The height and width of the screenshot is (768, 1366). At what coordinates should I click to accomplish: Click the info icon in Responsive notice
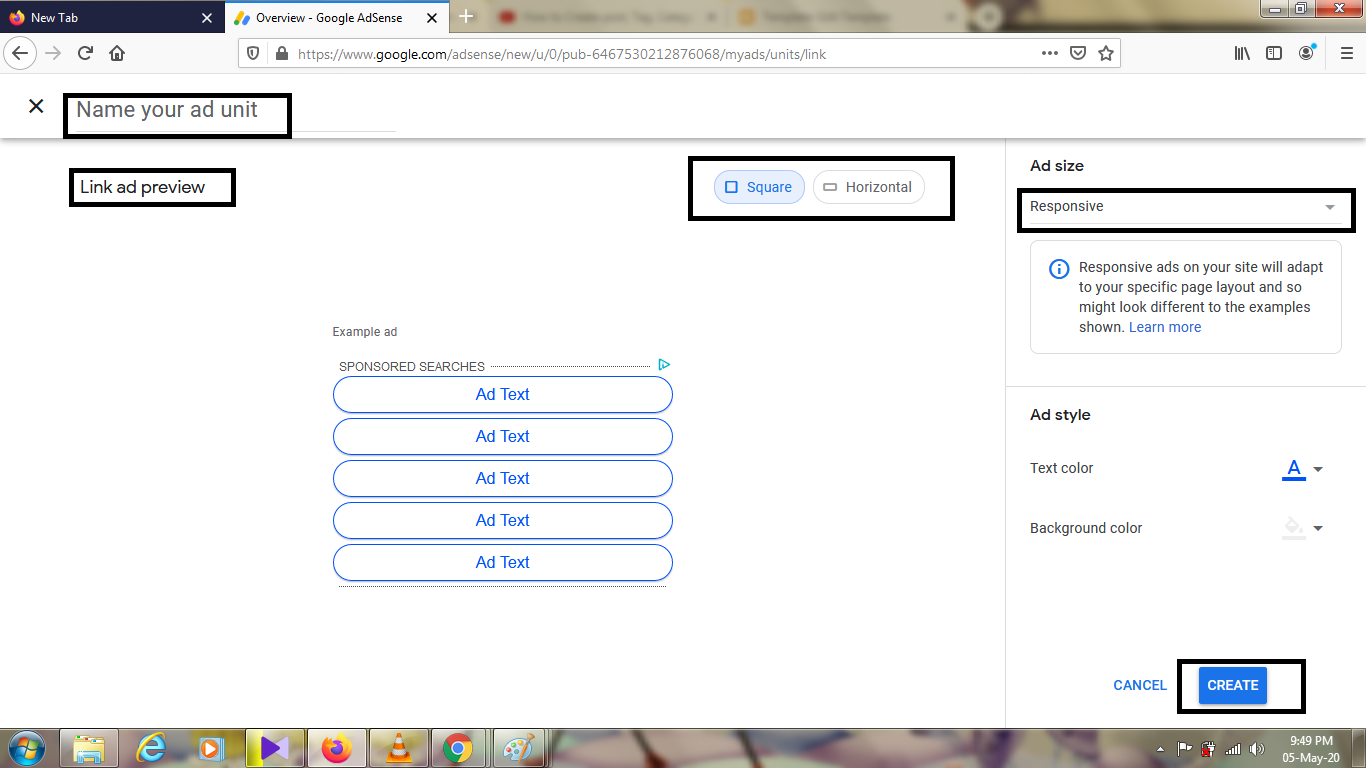(x=1057, y=269)
